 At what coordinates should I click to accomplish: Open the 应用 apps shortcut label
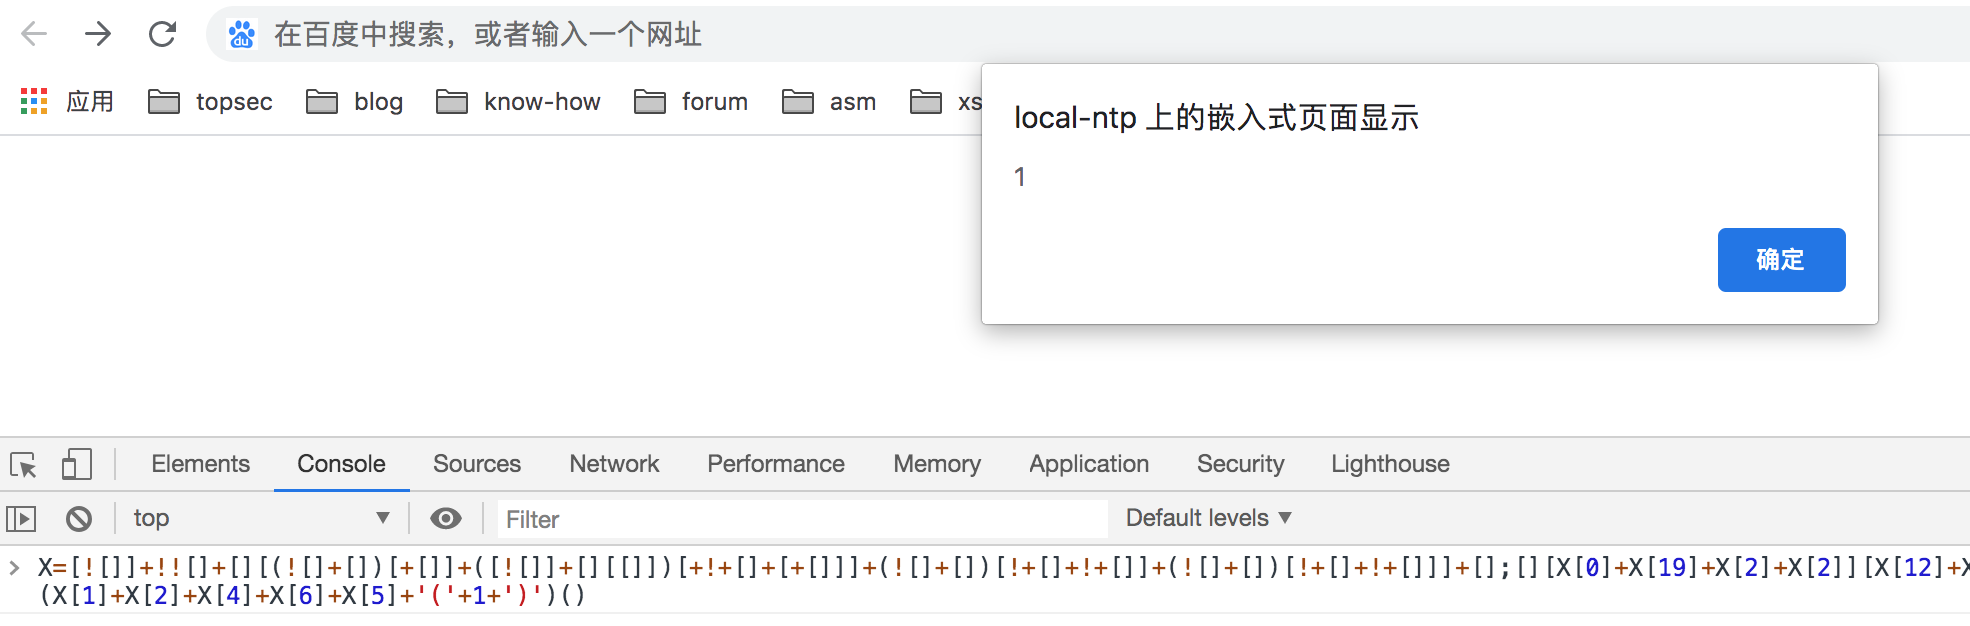pos(90,102)
